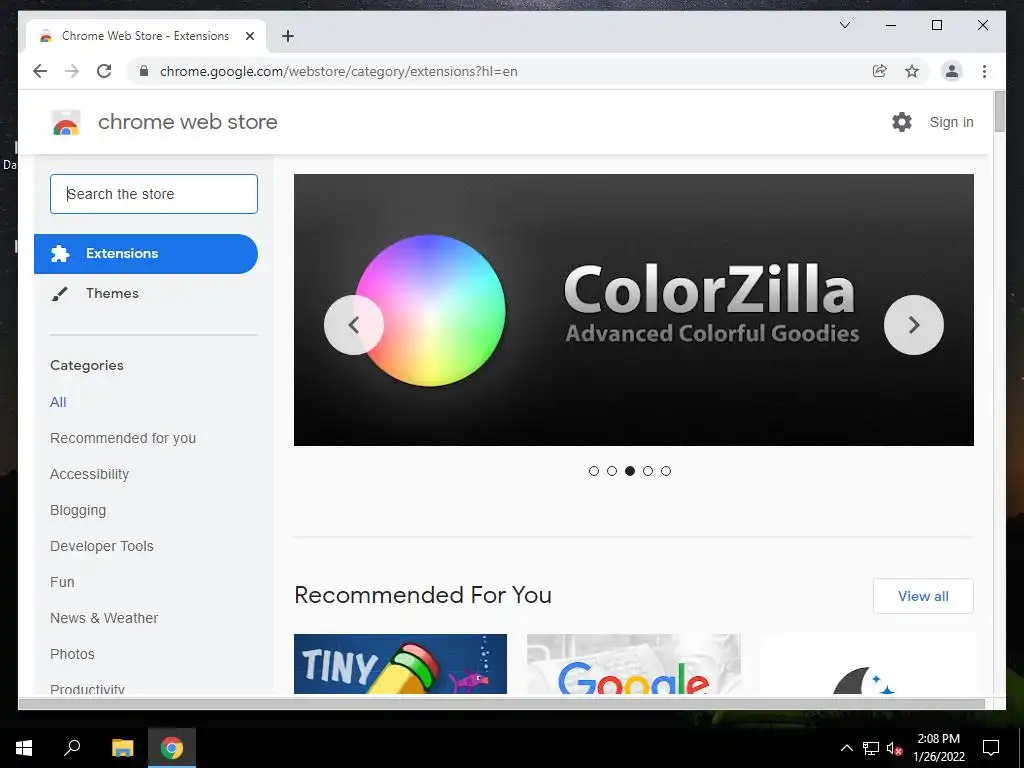The image size is (1024, 768).
Task: Share this page icon in address bar
Action: [x=880, y=71]
